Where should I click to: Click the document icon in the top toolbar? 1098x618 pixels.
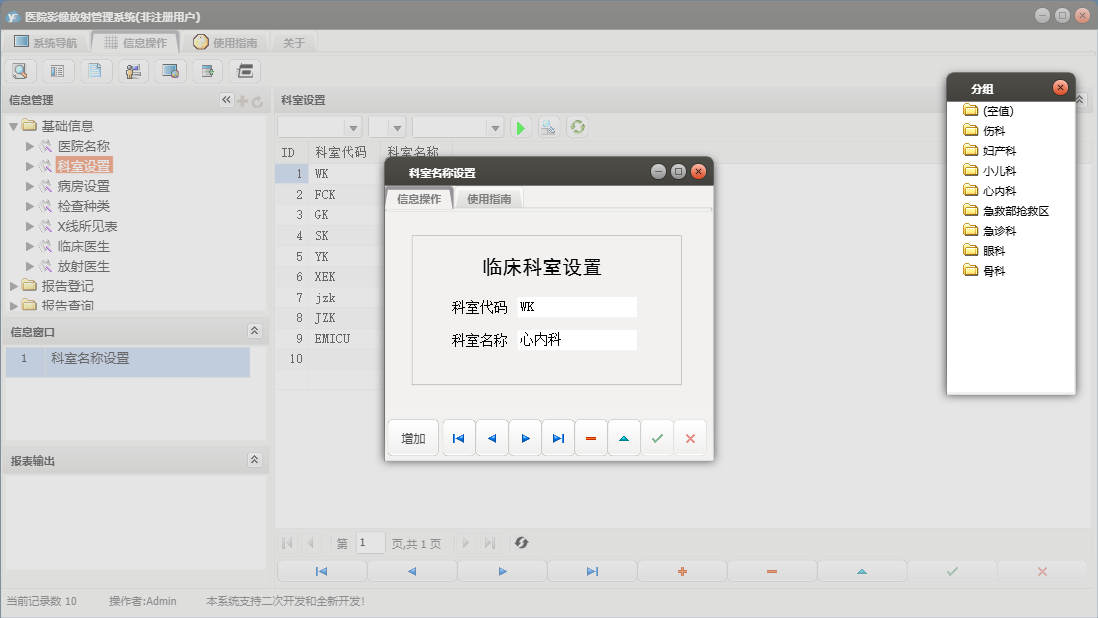[x=95, y=71]
